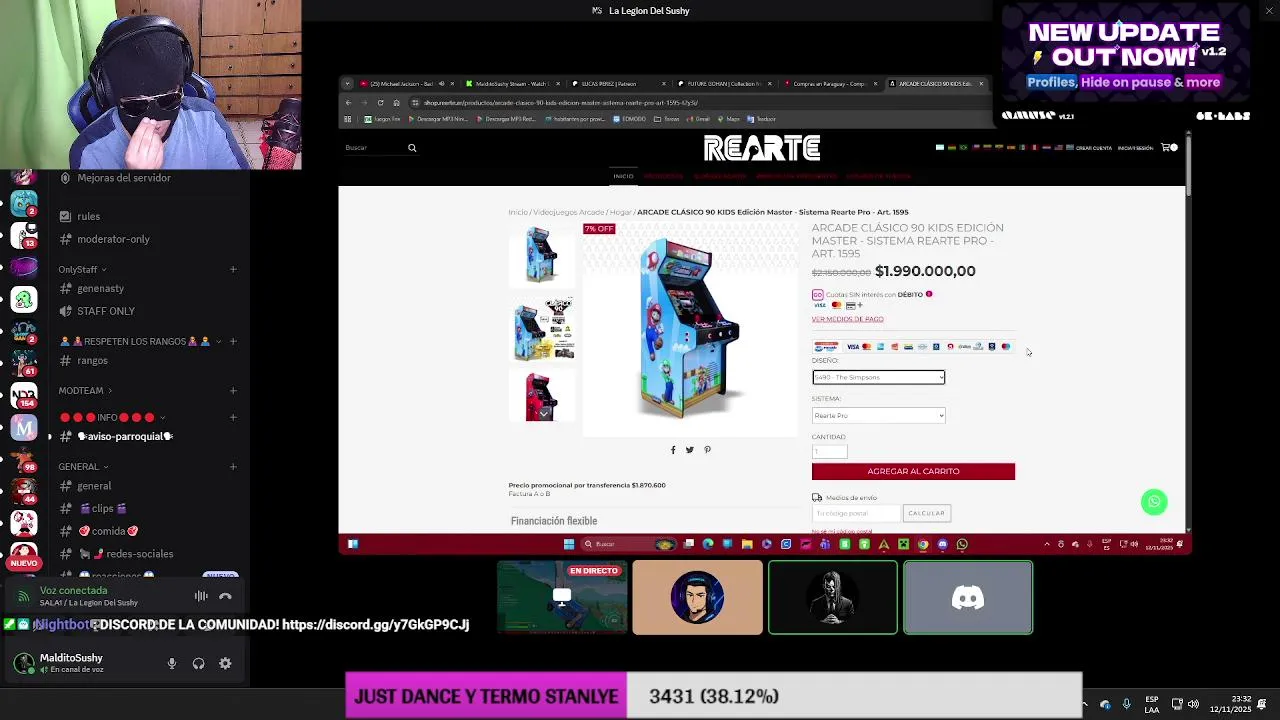Focus the CANTIDAD quantity field

pyautogui.click(x=829, y=452)
